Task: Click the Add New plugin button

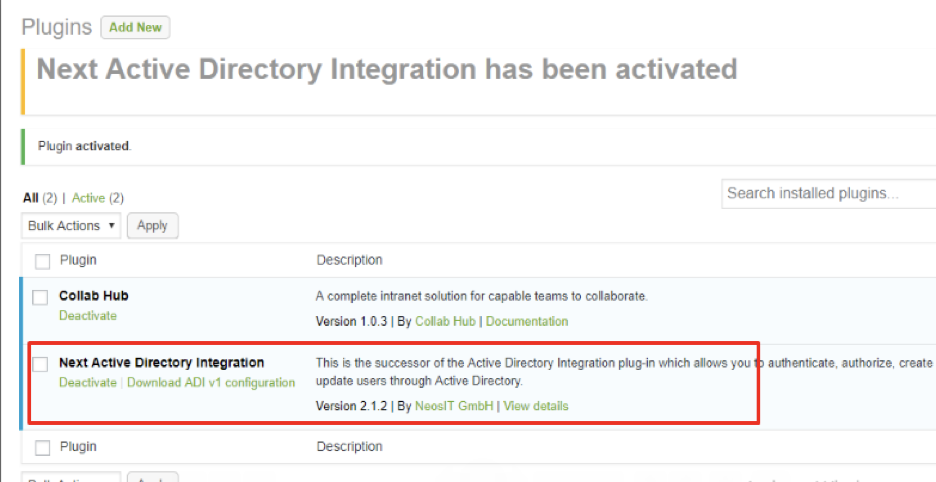Action: [136, 27]
